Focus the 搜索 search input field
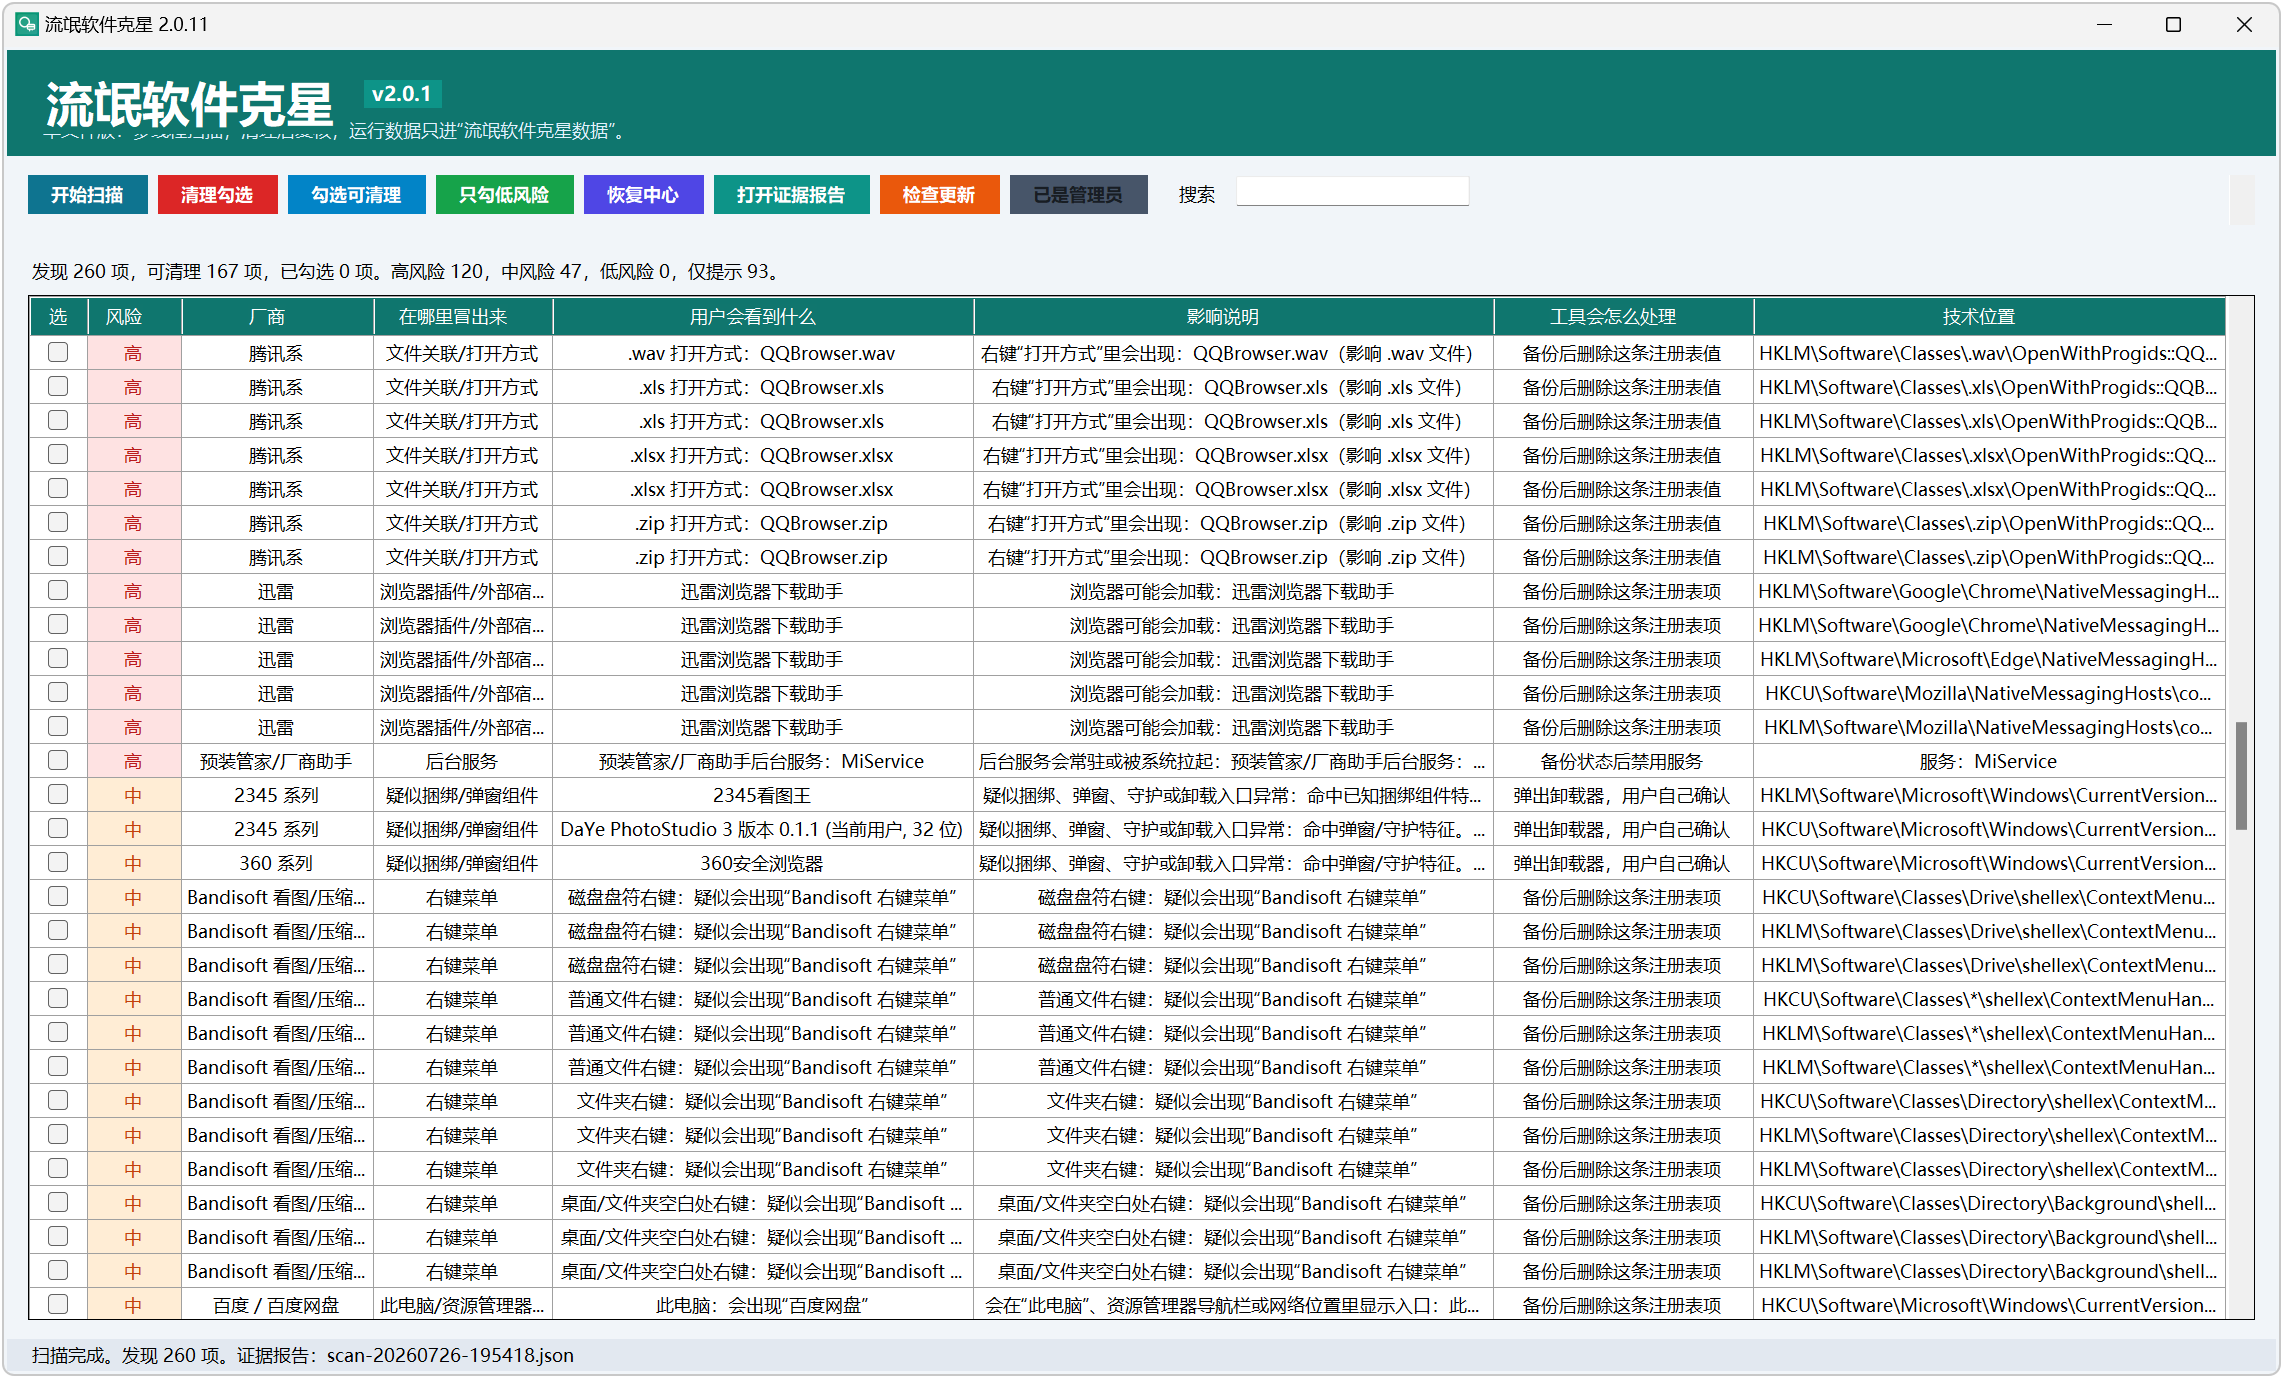2283x1378 pixels. pos(1352,192)
